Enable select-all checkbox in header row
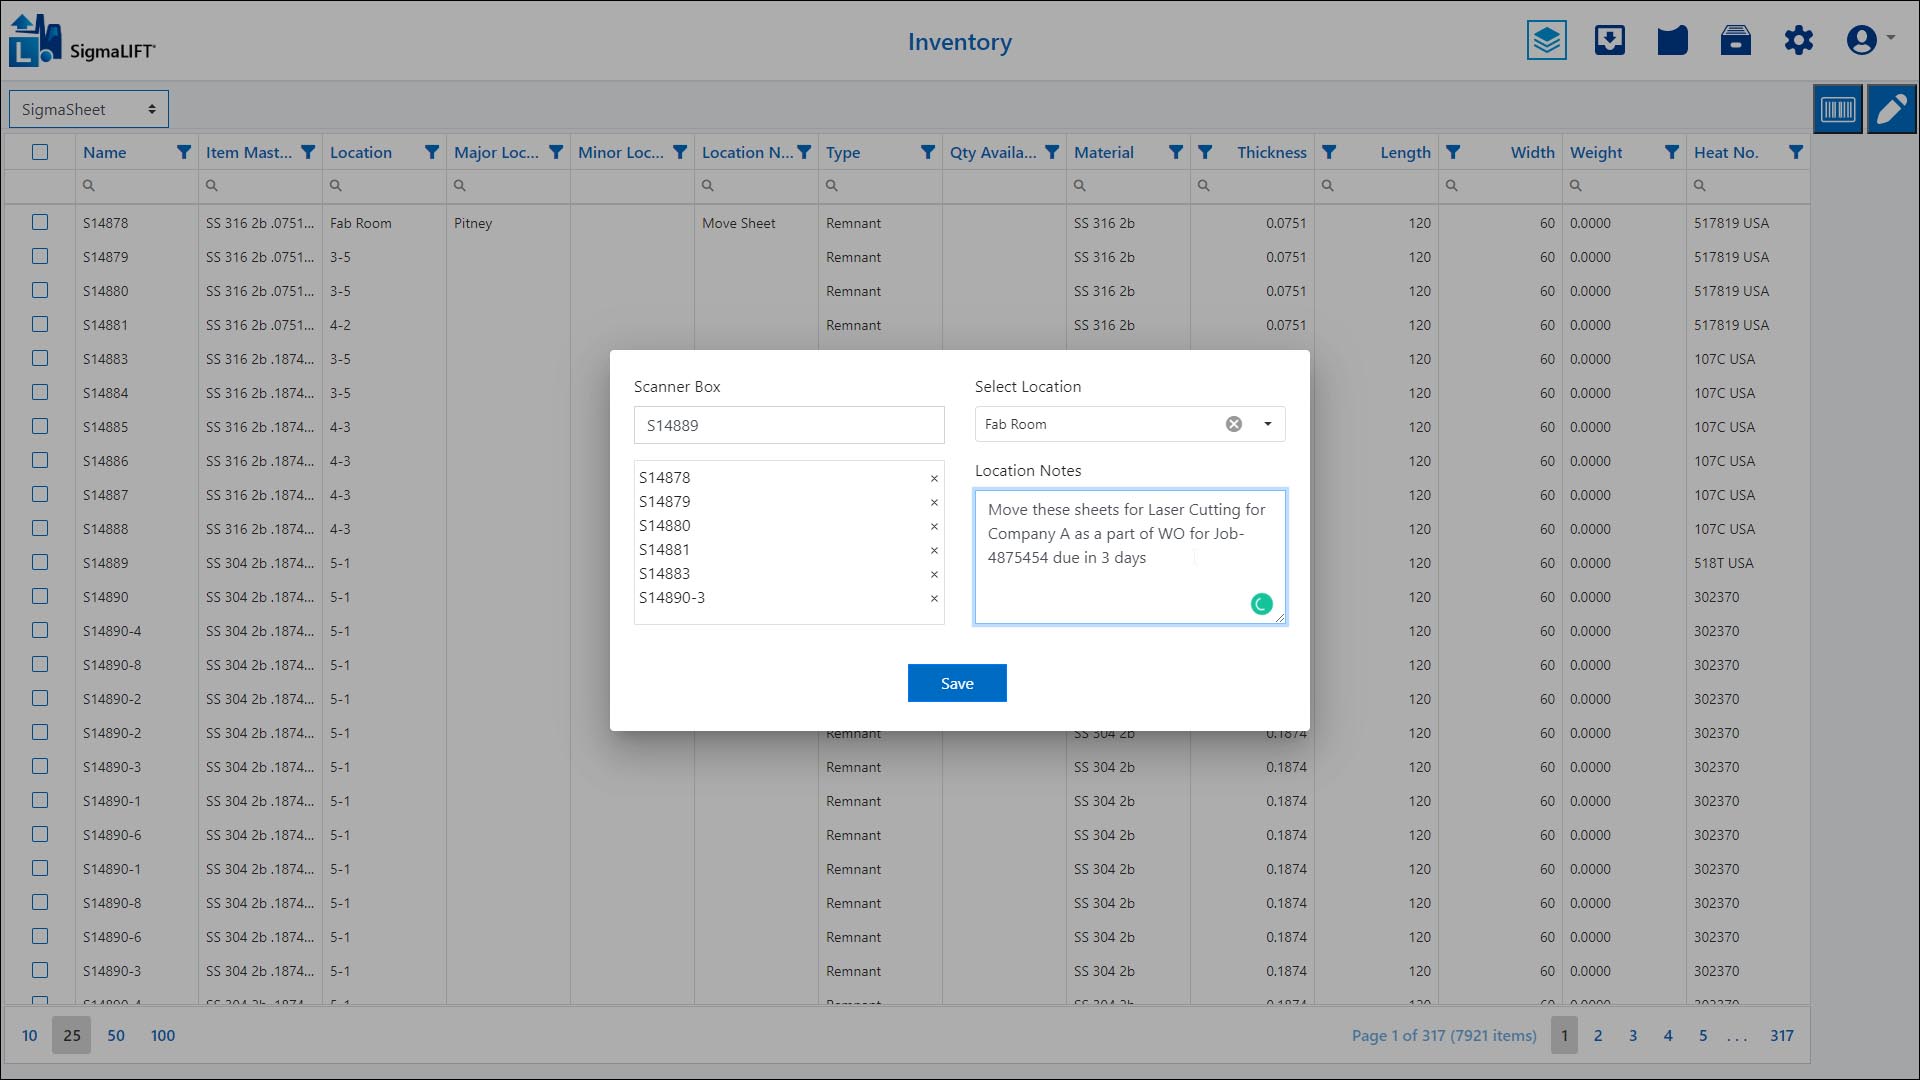This screenshot has width=1920, height=1080. pyautogui.click(x=40, y=150)
